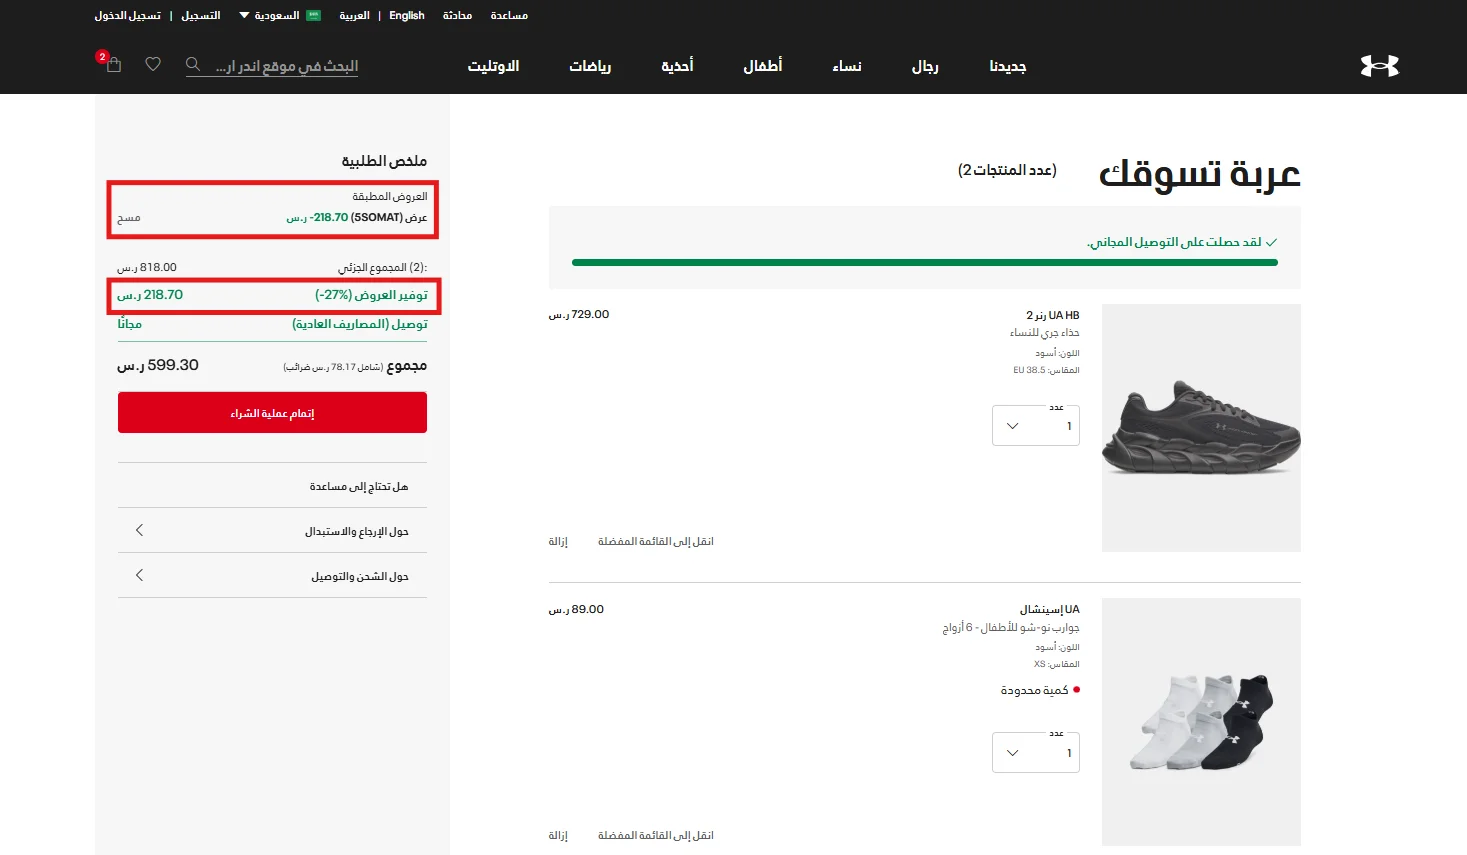This screenshot has width=1467, height=855.
Task: Open the رياضات menu
Action: pos(590,66)
